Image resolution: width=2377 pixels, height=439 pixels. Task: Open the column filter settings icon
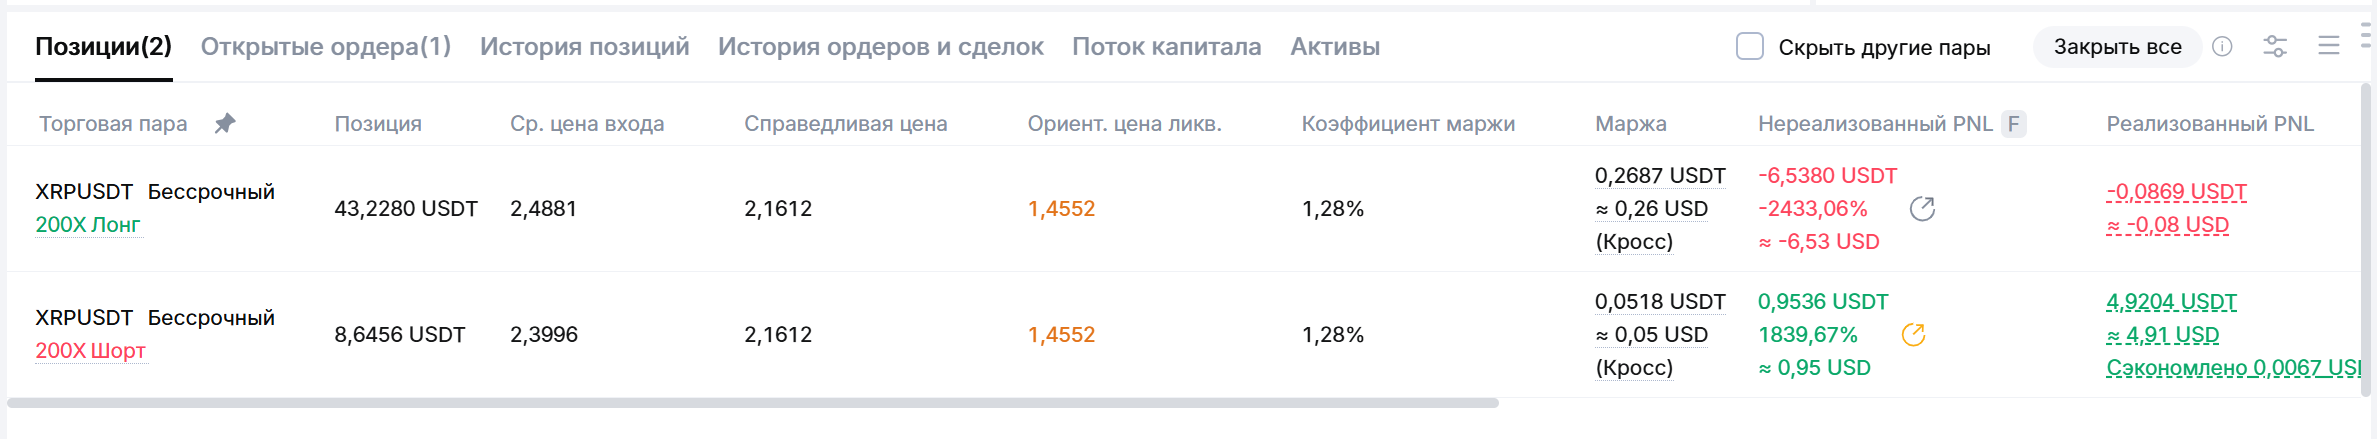click(x=2275, y=47)
